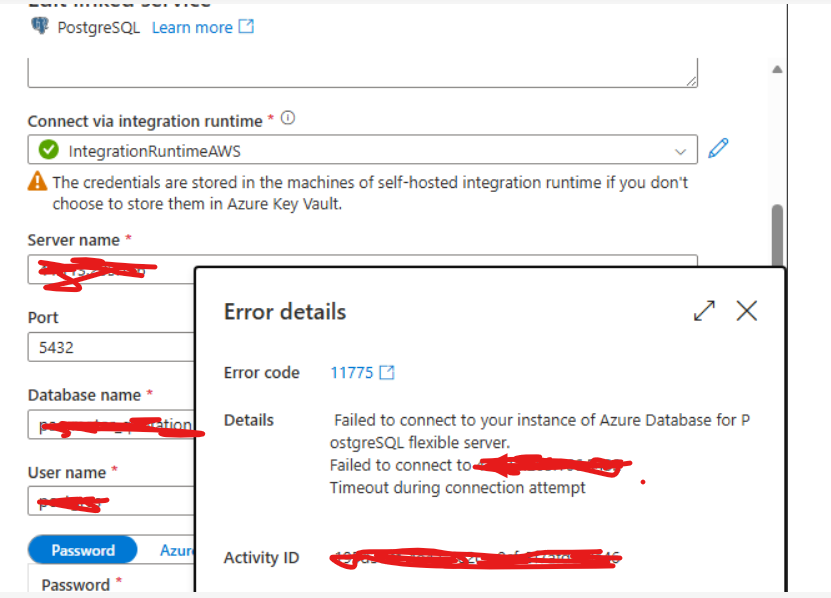Click the green check status icon

(49, 150)
